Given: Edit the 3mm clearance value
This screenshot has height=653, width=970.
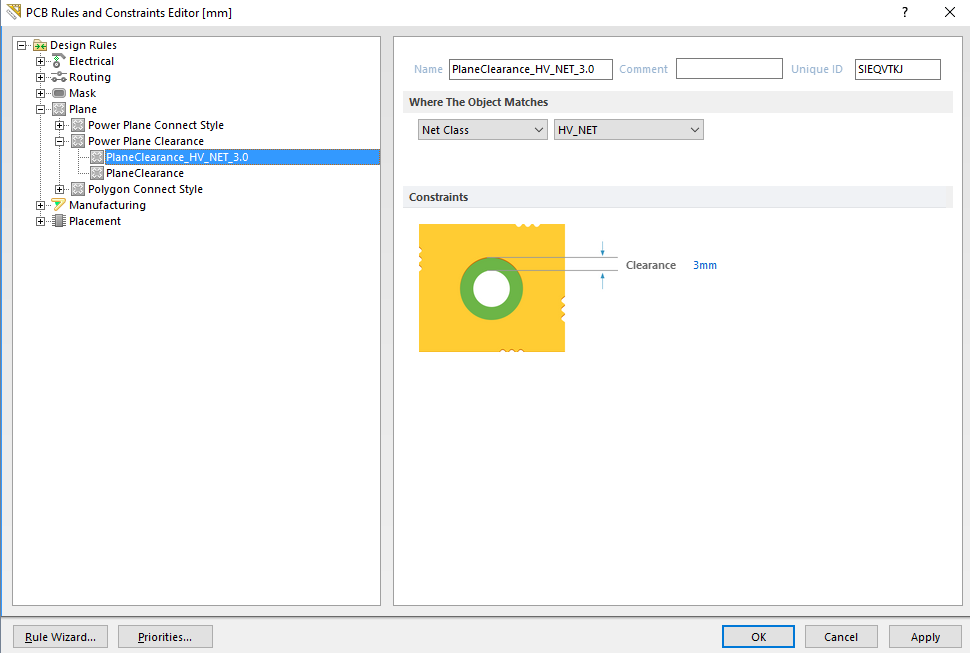Looking at the screenshot, I should pyautogui.click(x=704, y=265).
